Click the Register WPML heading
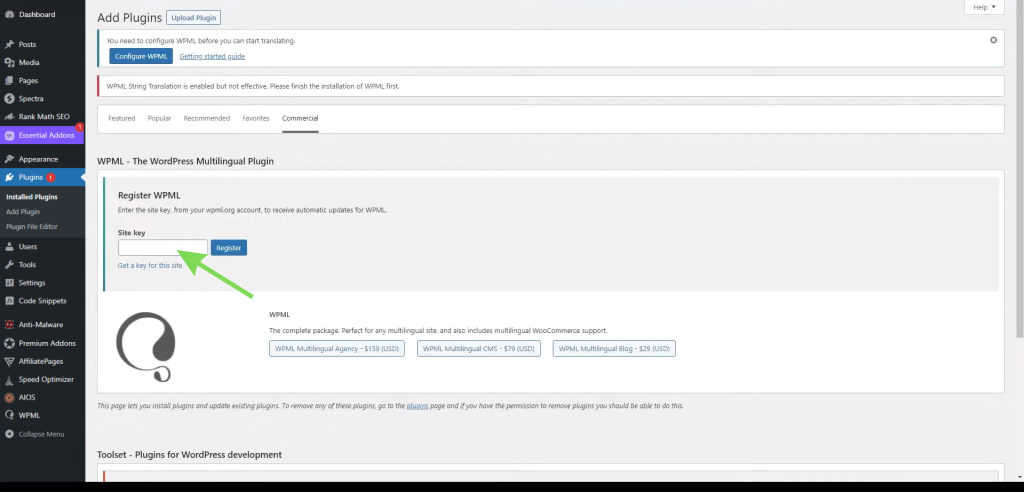 [149, 195]
